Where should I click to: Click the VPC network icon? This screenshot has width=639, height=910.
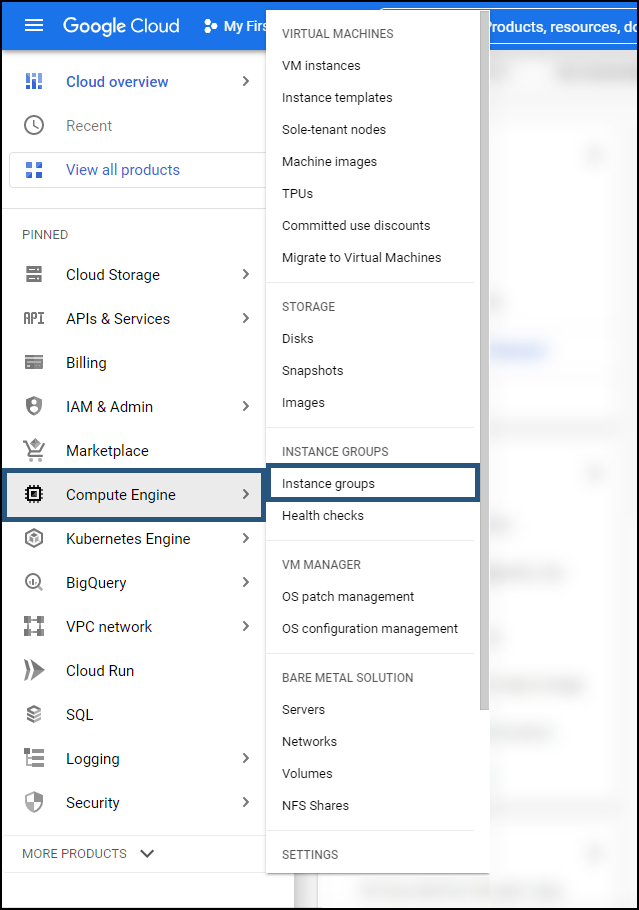pyautogui.click(x=34, y=626)
